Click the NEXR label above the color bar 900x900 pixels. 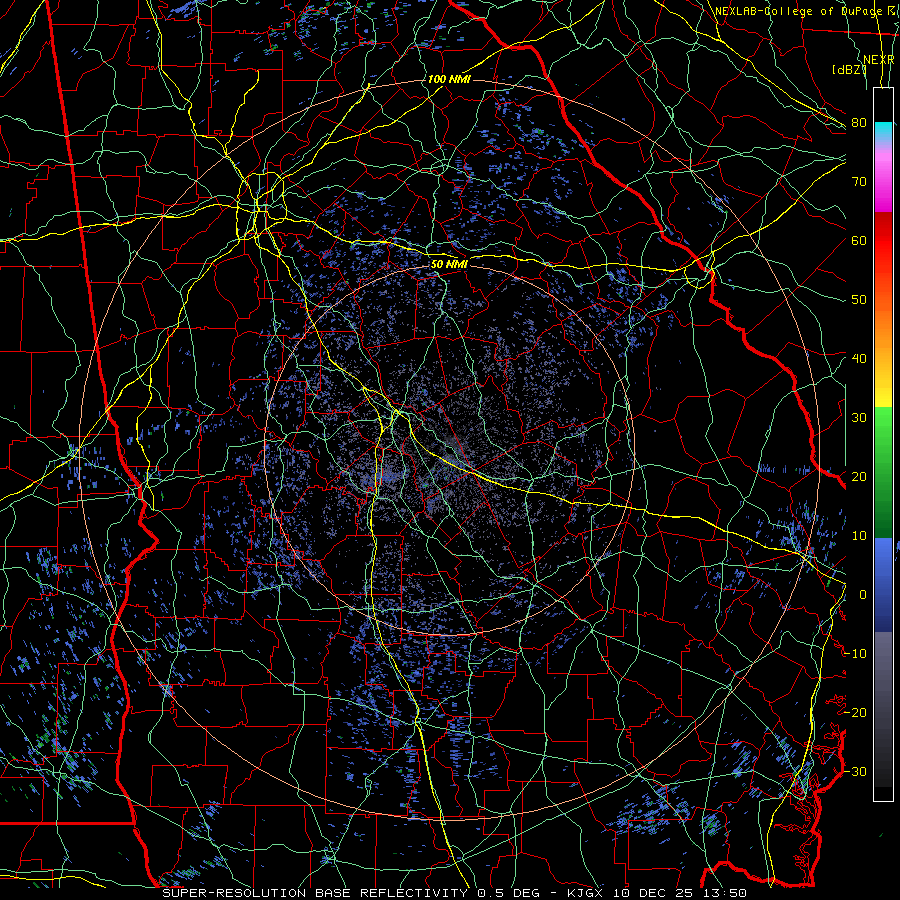point(879,60)
